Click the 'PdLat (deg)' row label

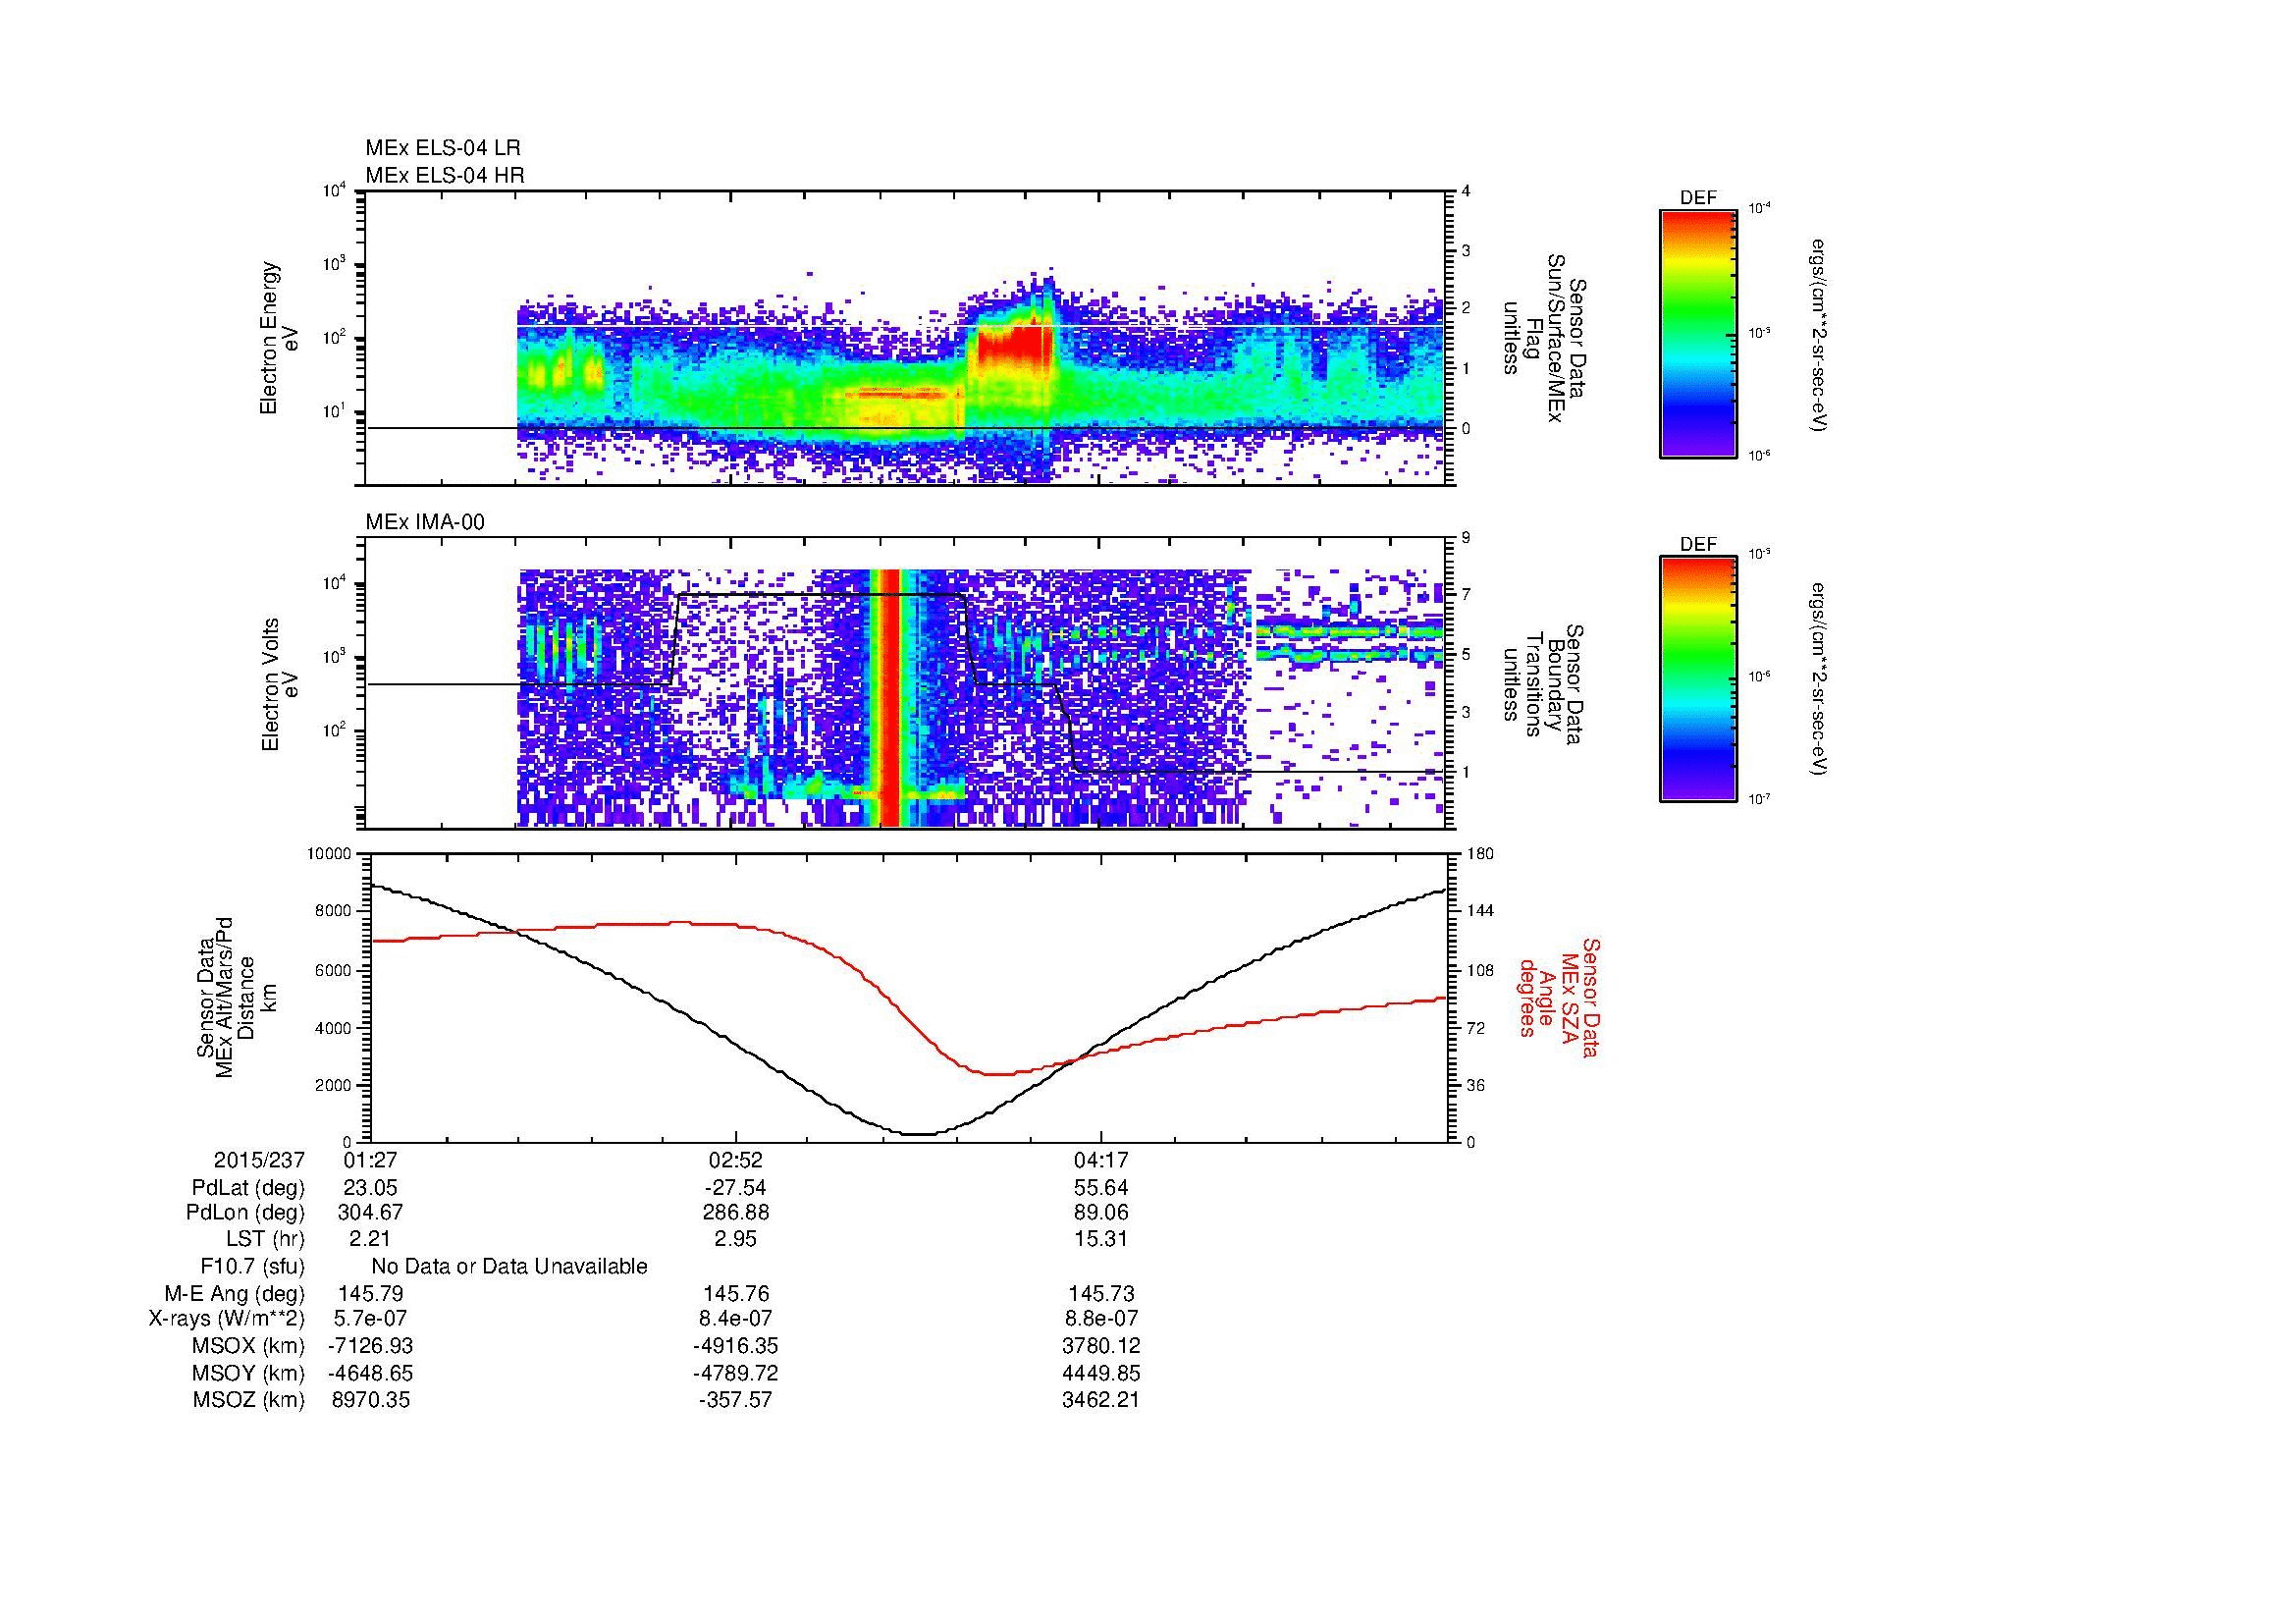[x=248, y=1188]
